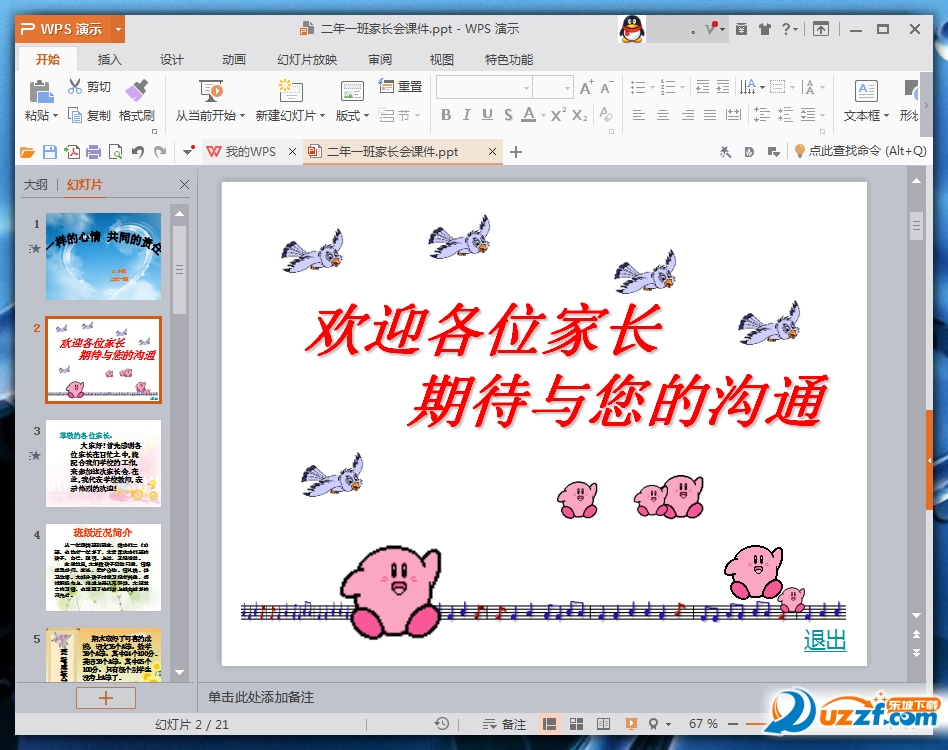The height and width of the screenshot is (750, 948).
Task: Expand the text direction dropdown
Action: tap(762, 88)
